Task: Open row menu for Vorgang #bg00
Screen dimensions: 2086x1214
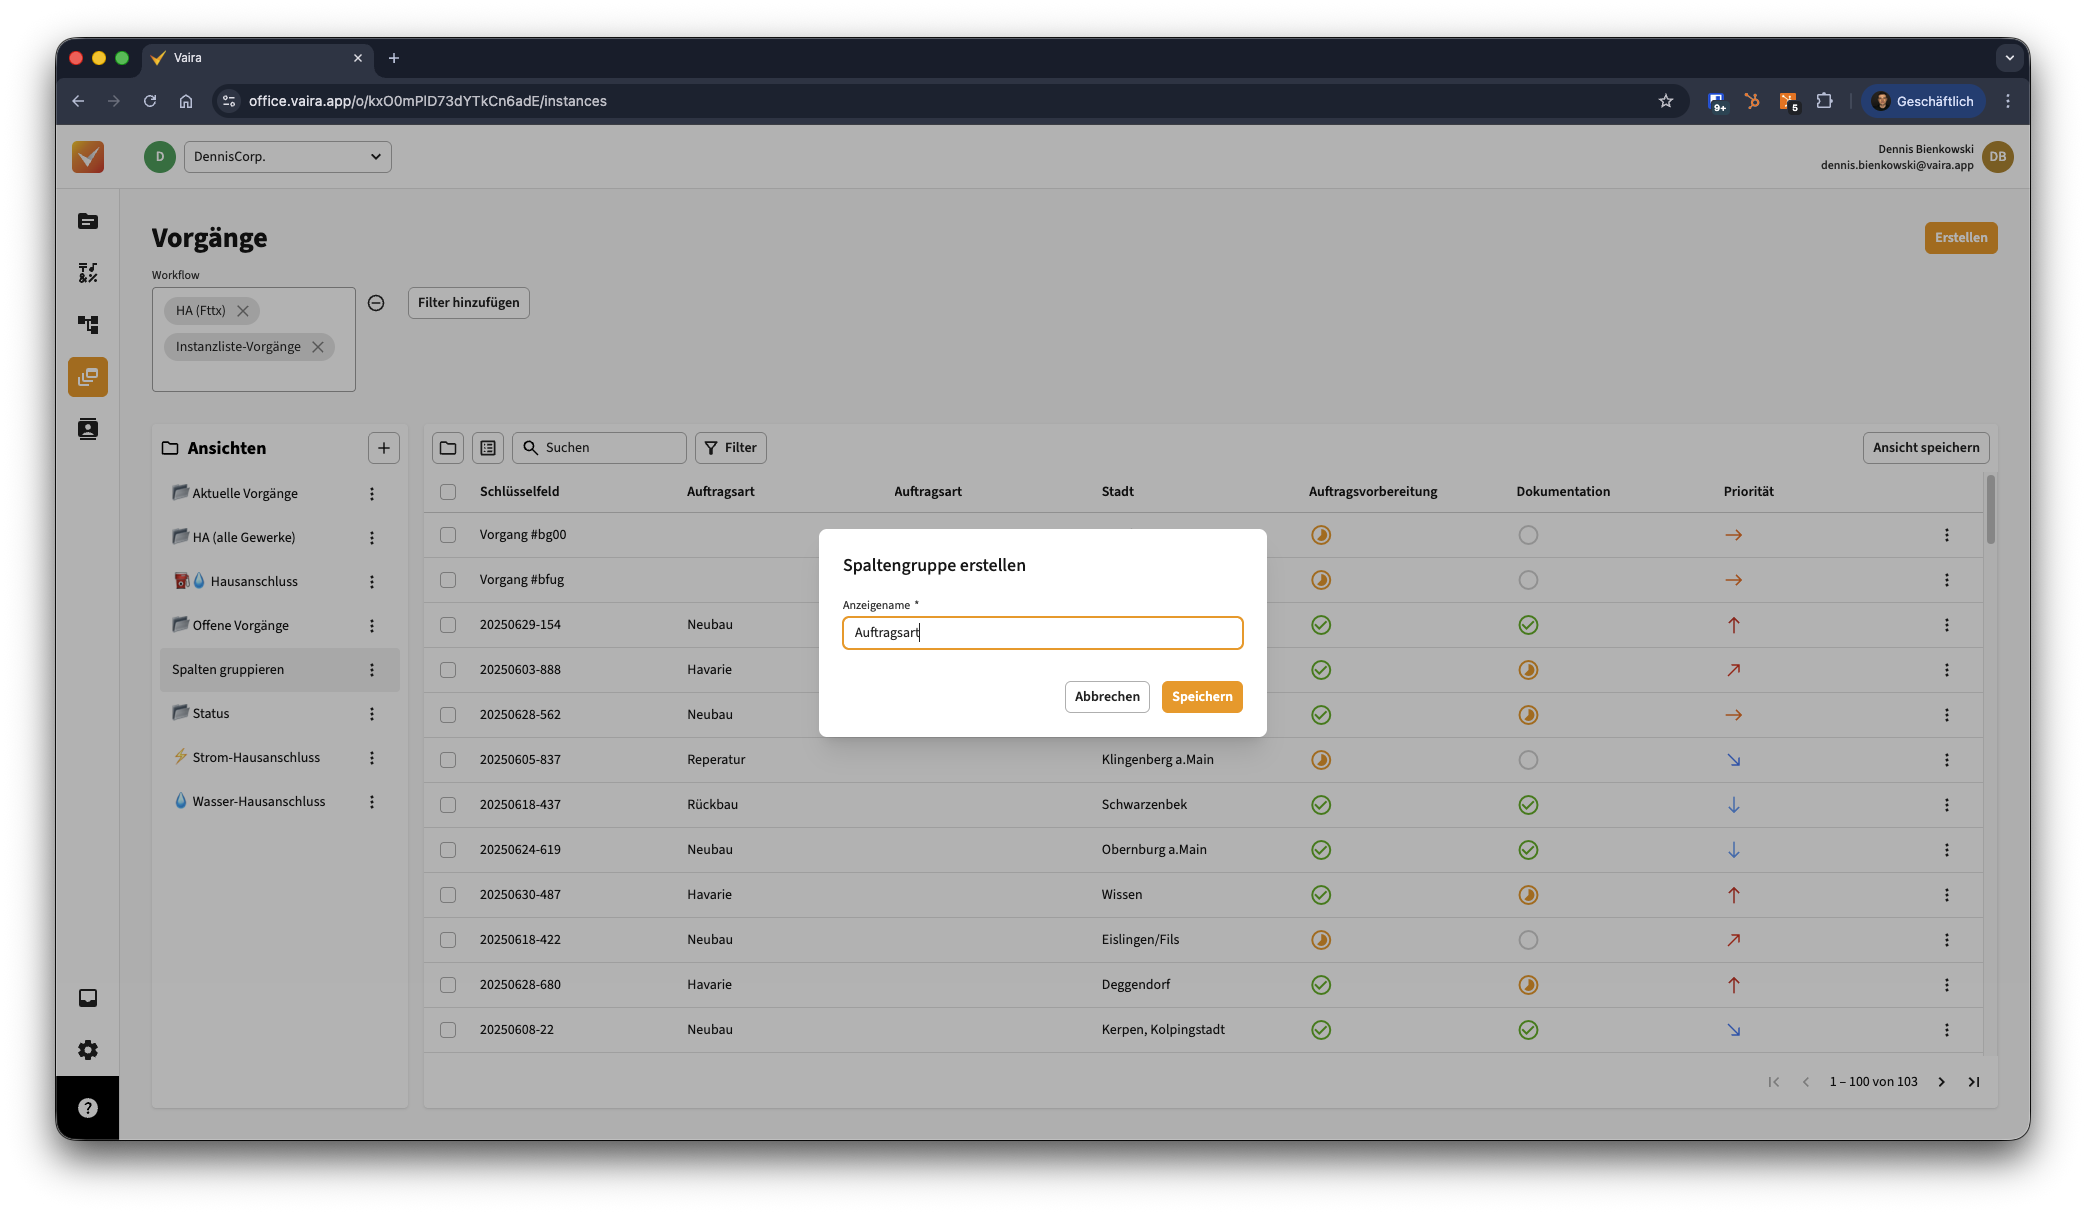Action: tap(1946, 535)
